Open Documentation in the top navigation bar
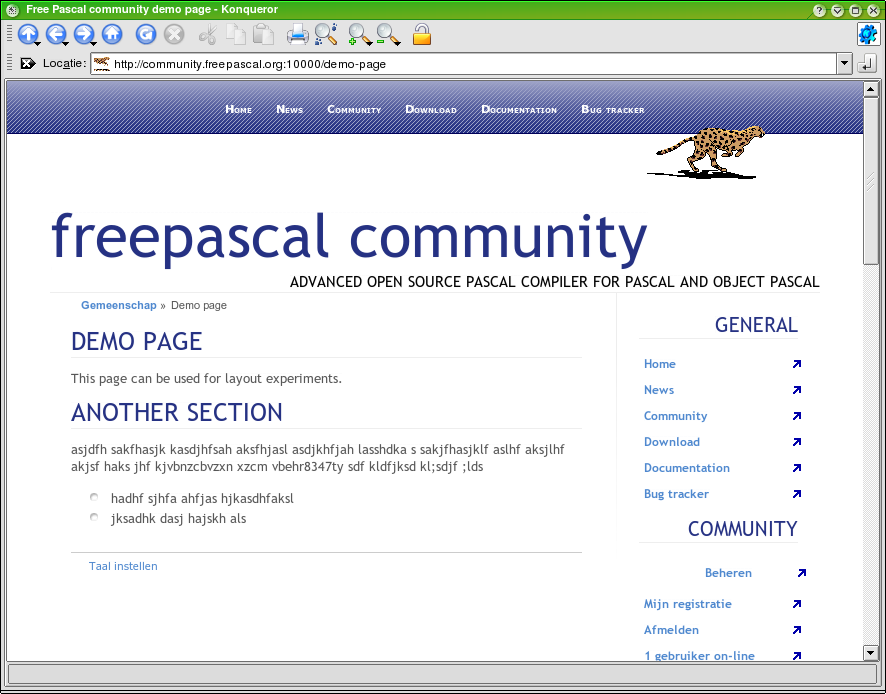Viewport: 886px width, 694px height. [x=518, y=109]
